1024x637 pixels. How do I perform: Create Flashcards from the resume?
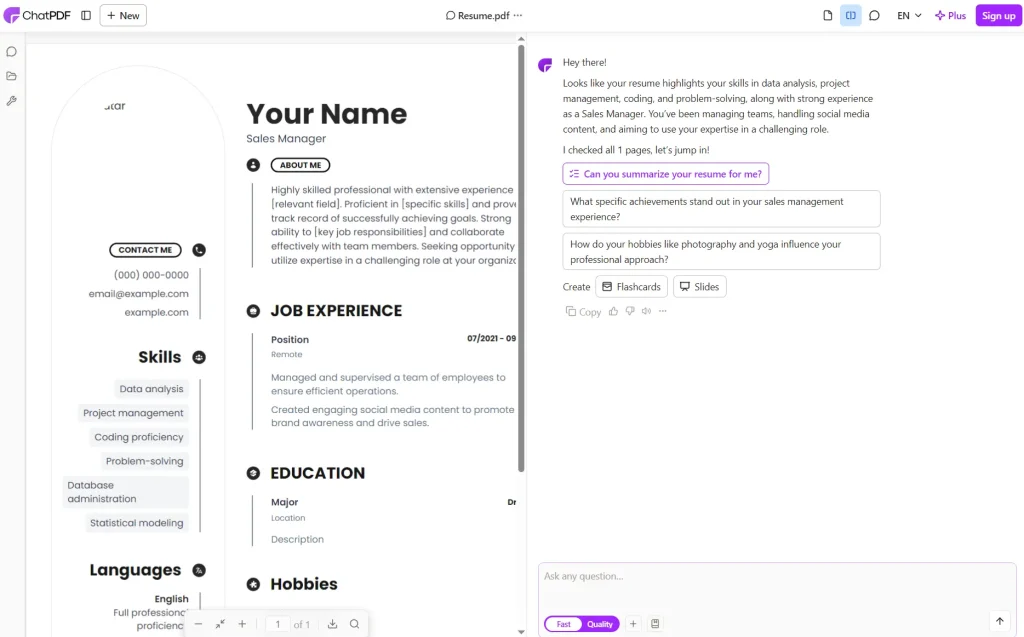pos(631,287)
